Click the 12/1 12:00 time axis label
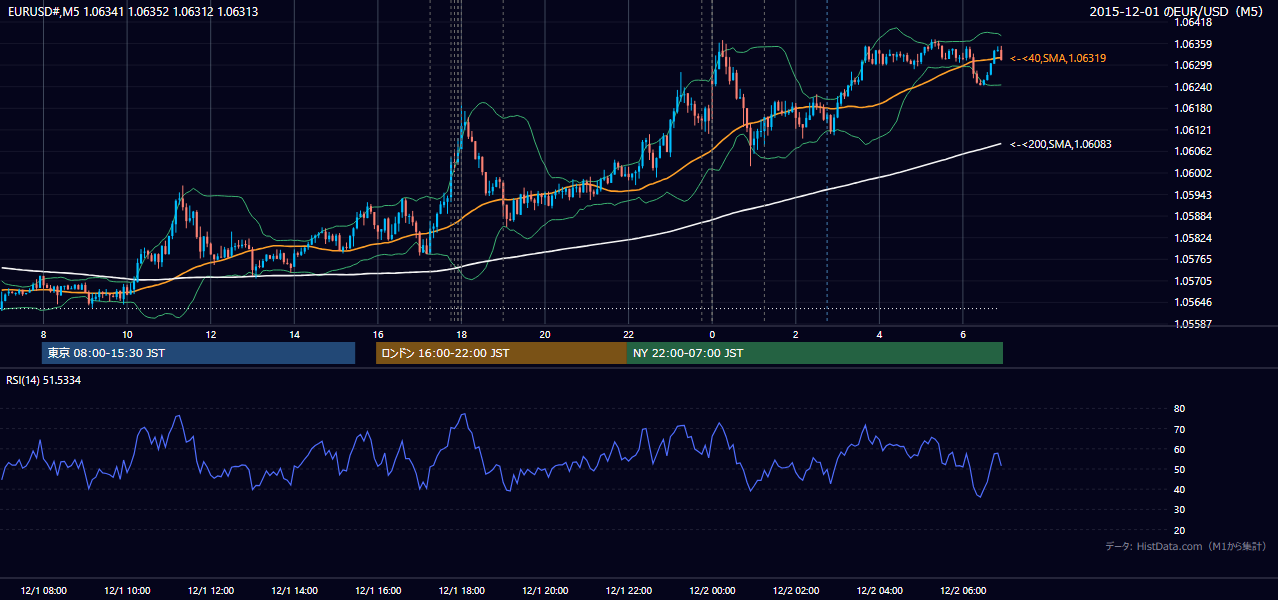Viewport: 1278px width, 600px height. pos(211,591)
